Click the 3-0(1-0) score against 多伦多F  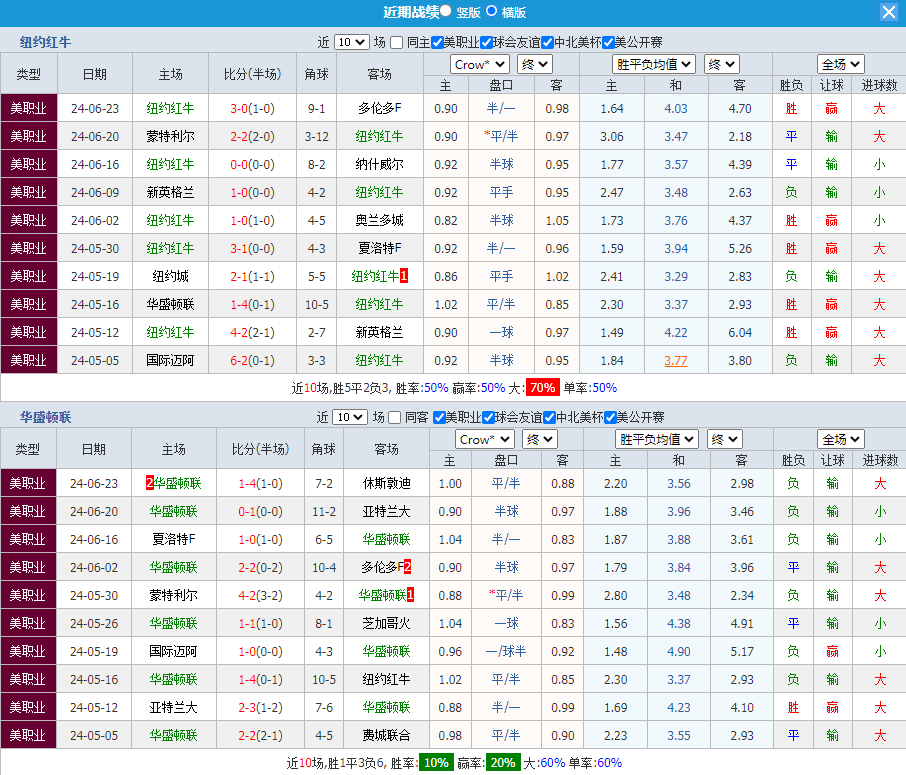click(253, 108)
